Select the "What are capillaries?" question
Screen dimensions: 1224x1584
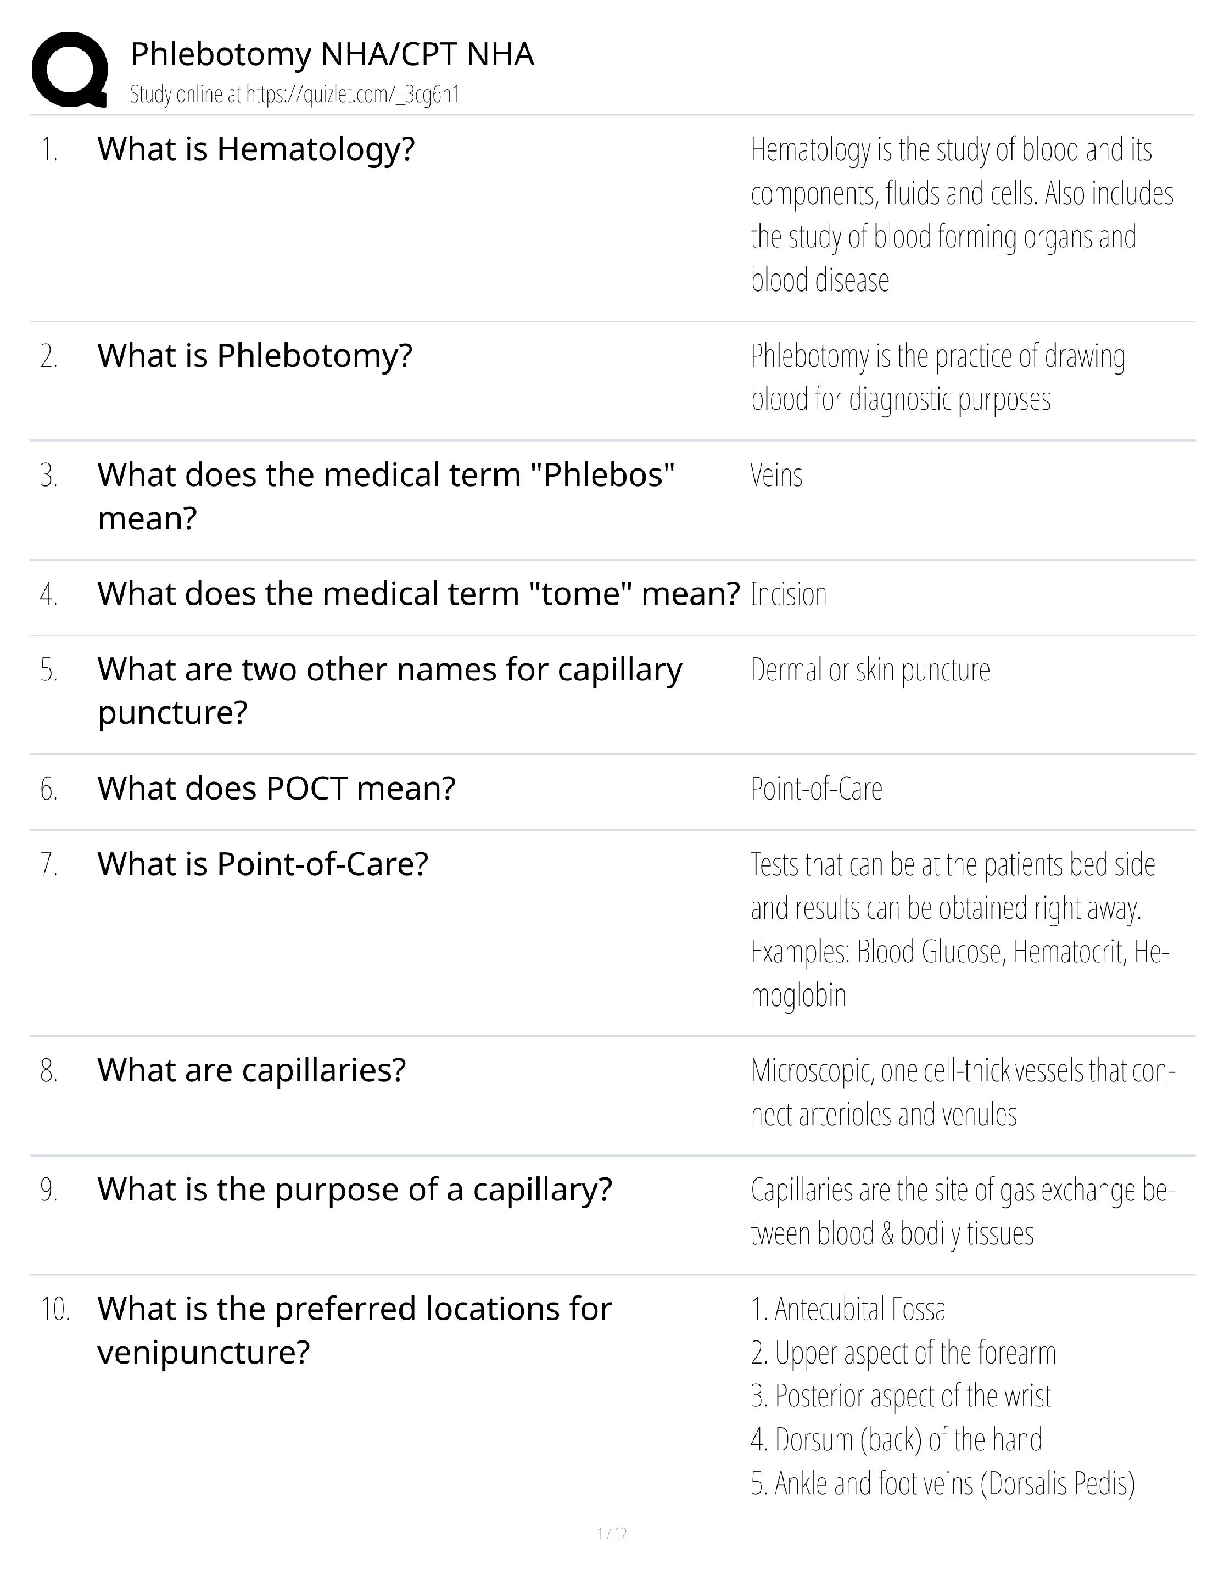coord(252,1069)
